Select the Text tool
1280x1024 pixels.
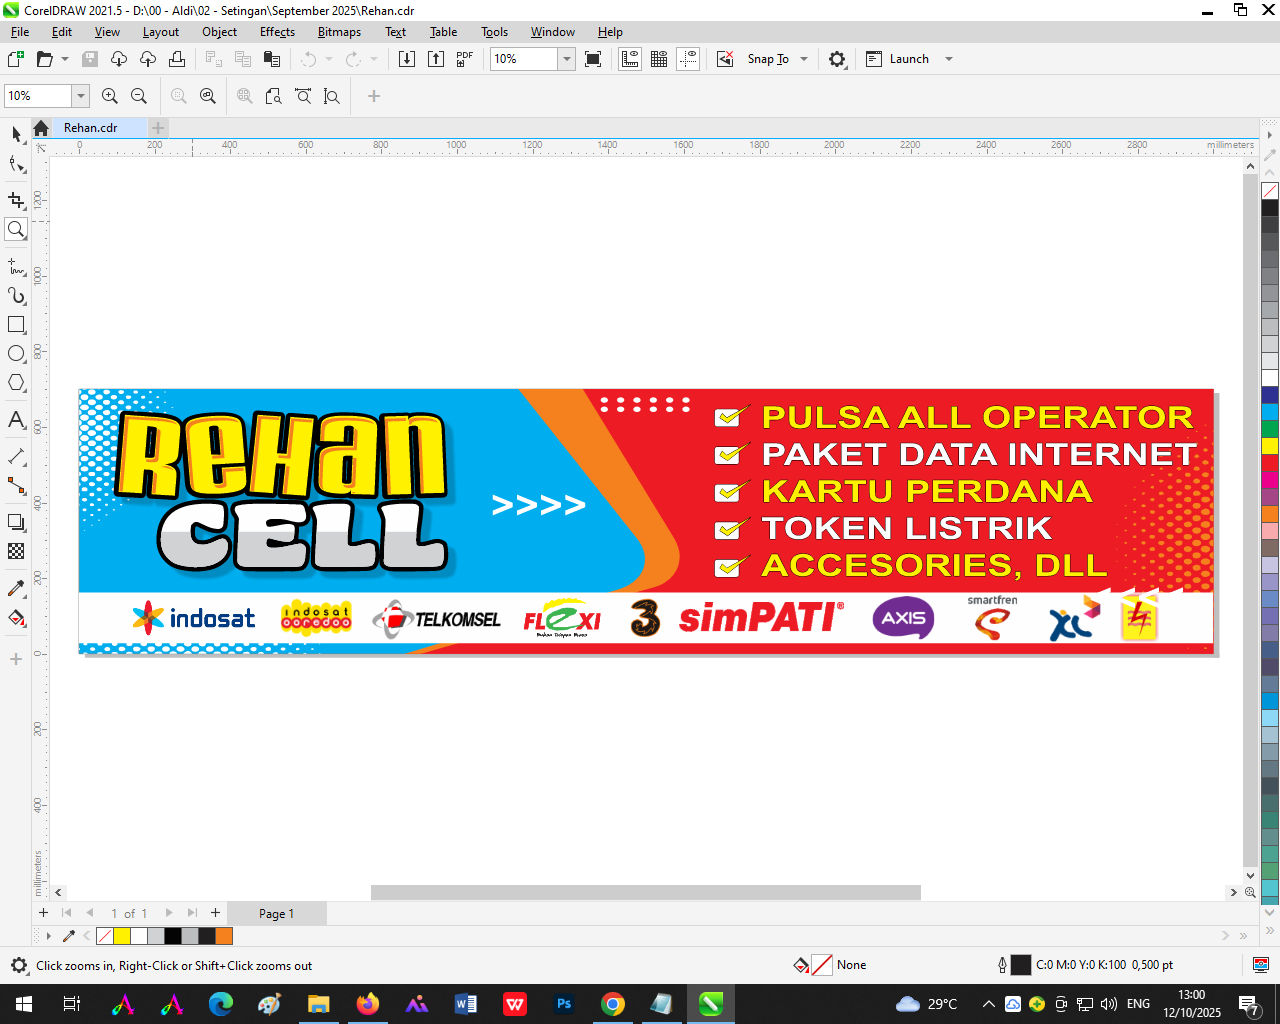click(16, 420)
